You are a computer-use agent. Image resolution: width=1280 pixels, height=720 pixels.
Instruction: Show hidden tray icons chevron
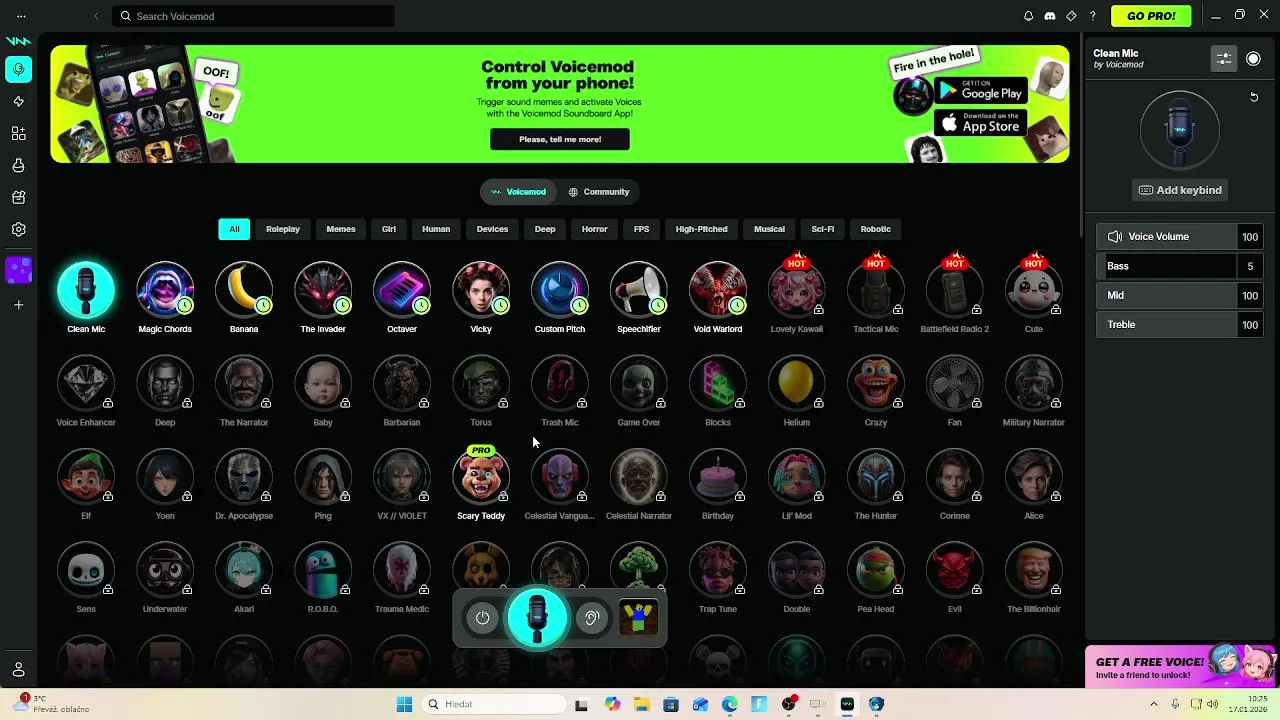(x=1153, y=704)
